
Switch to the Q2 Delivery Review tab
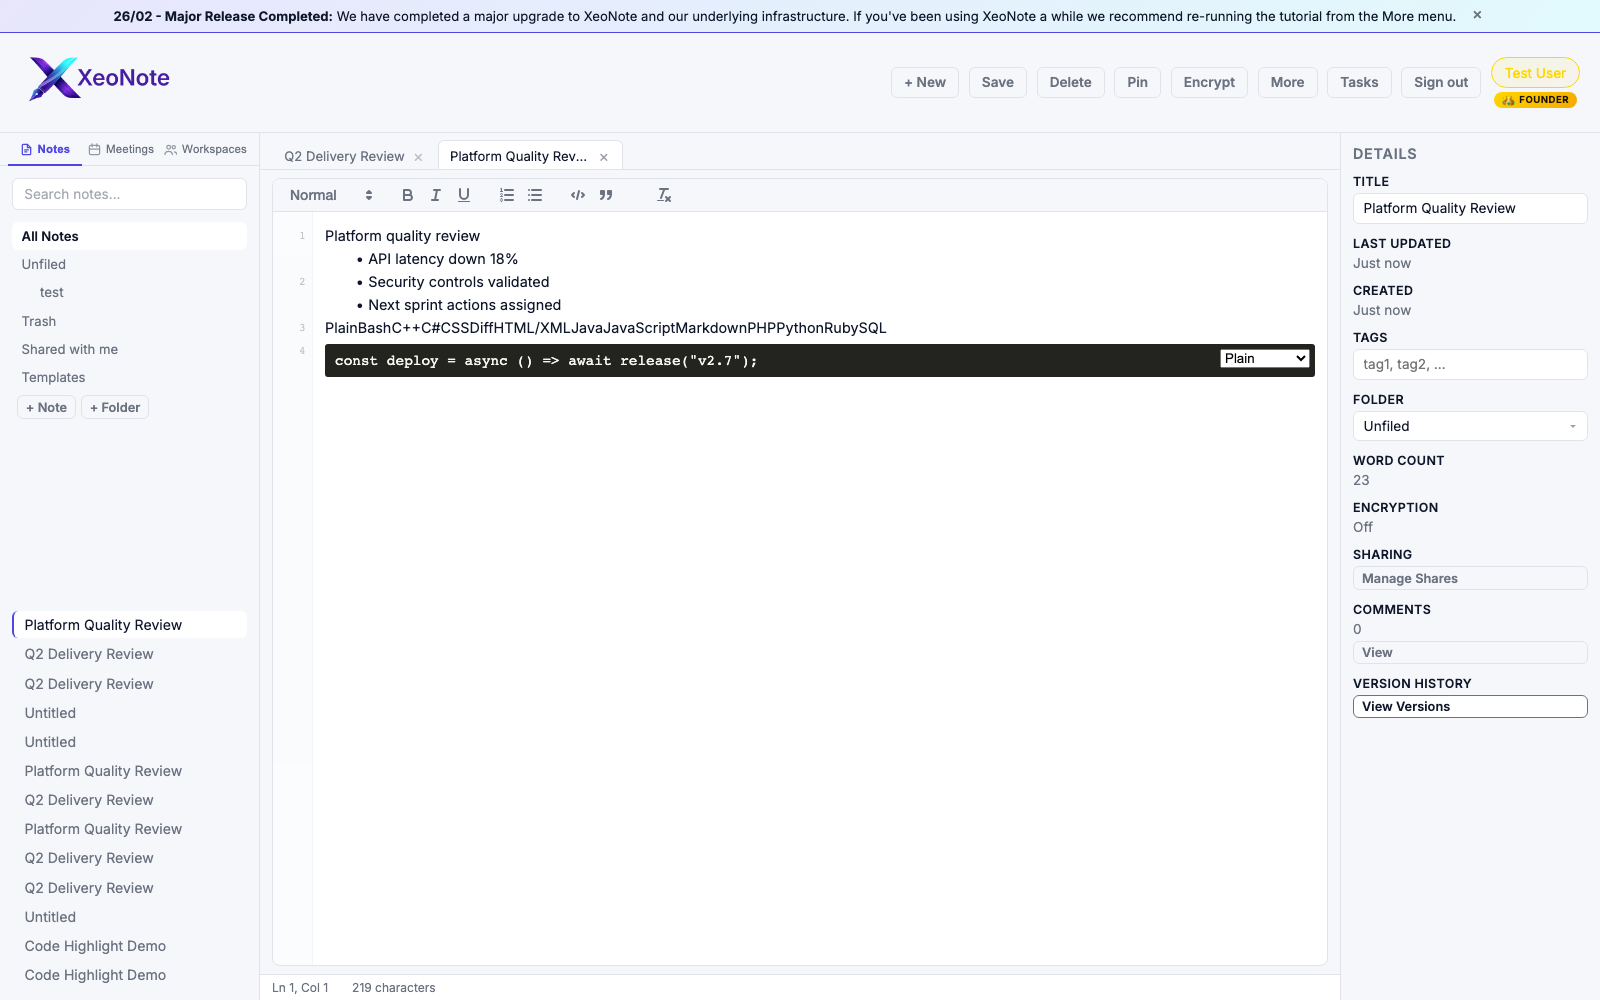tap(344, 156)
